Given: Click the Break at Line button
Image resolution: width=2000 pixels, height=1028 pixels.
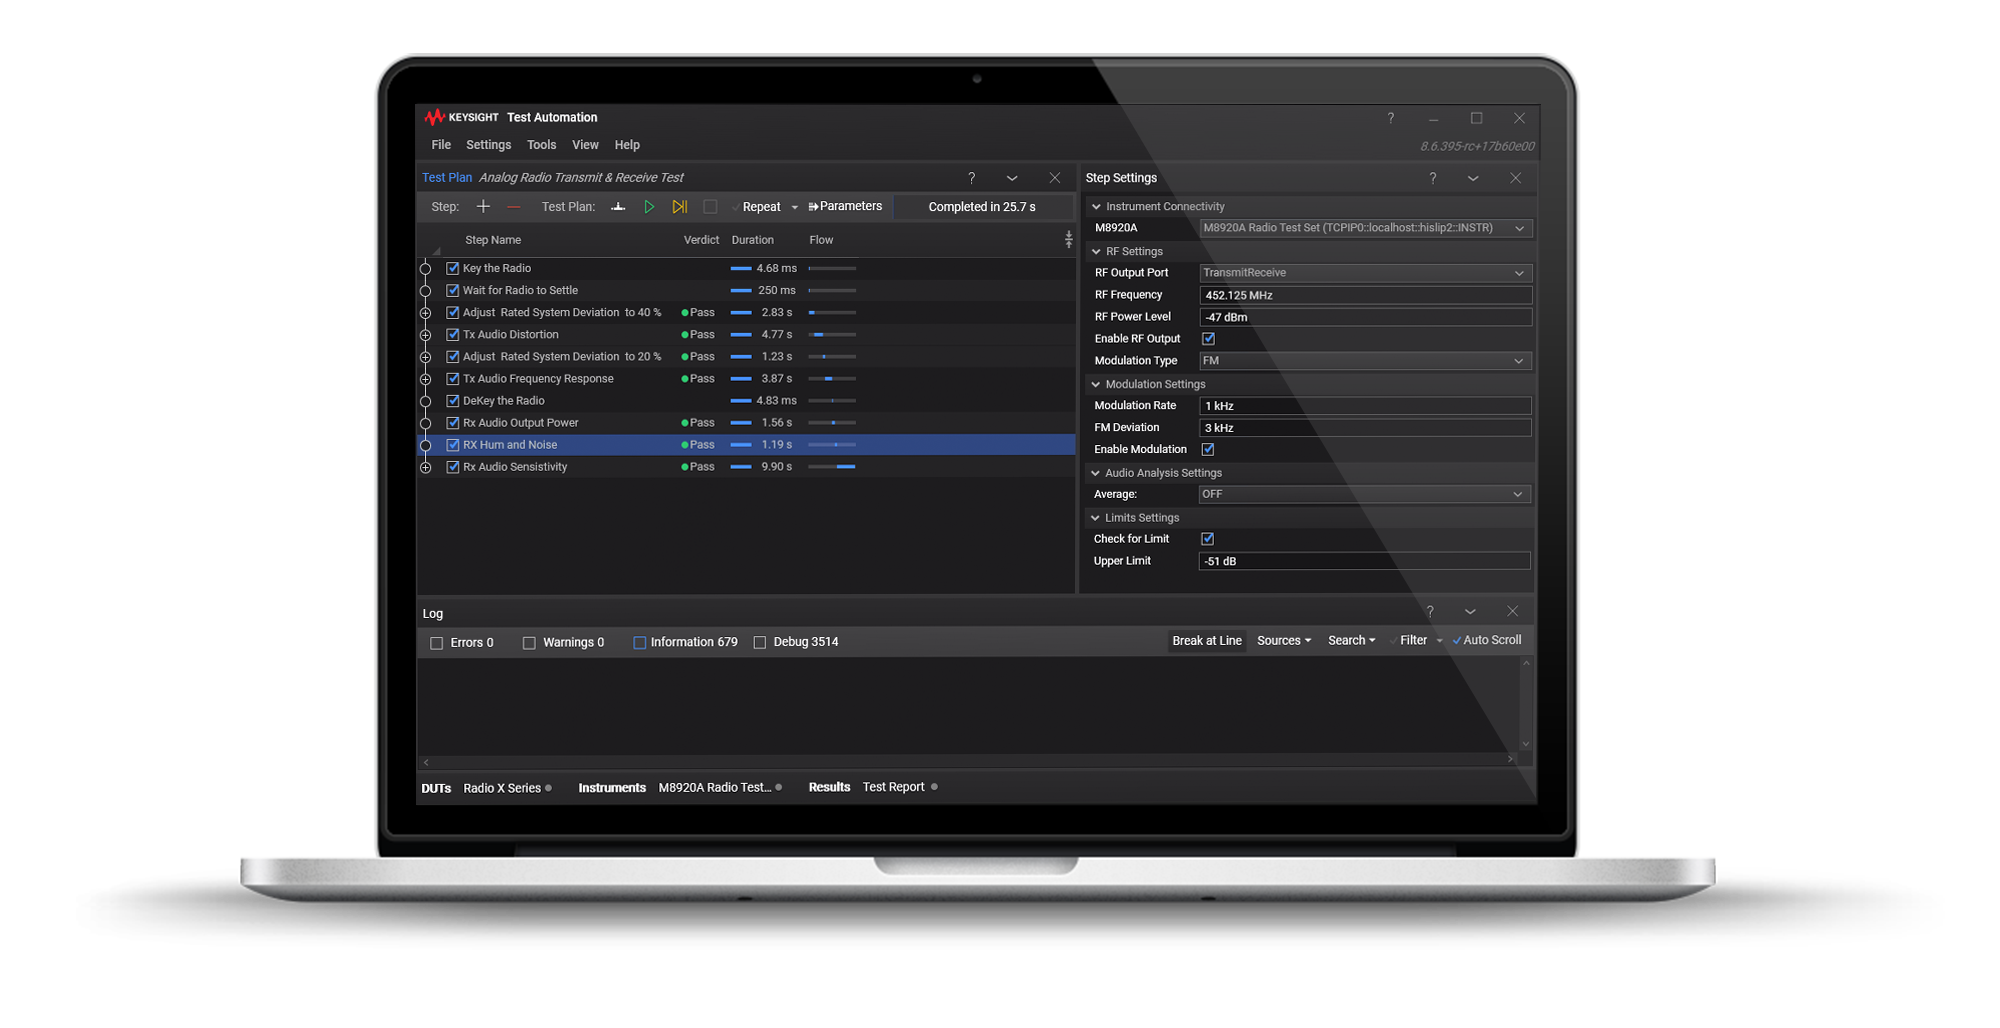Looking at the screenshot, I should 1206,641.
